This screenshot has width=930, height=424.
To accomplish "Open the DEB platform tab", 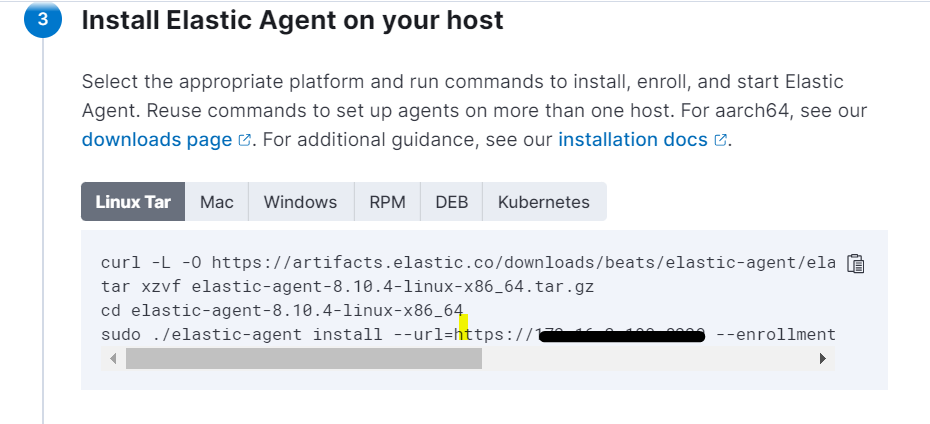I will (x=451, y=202).
